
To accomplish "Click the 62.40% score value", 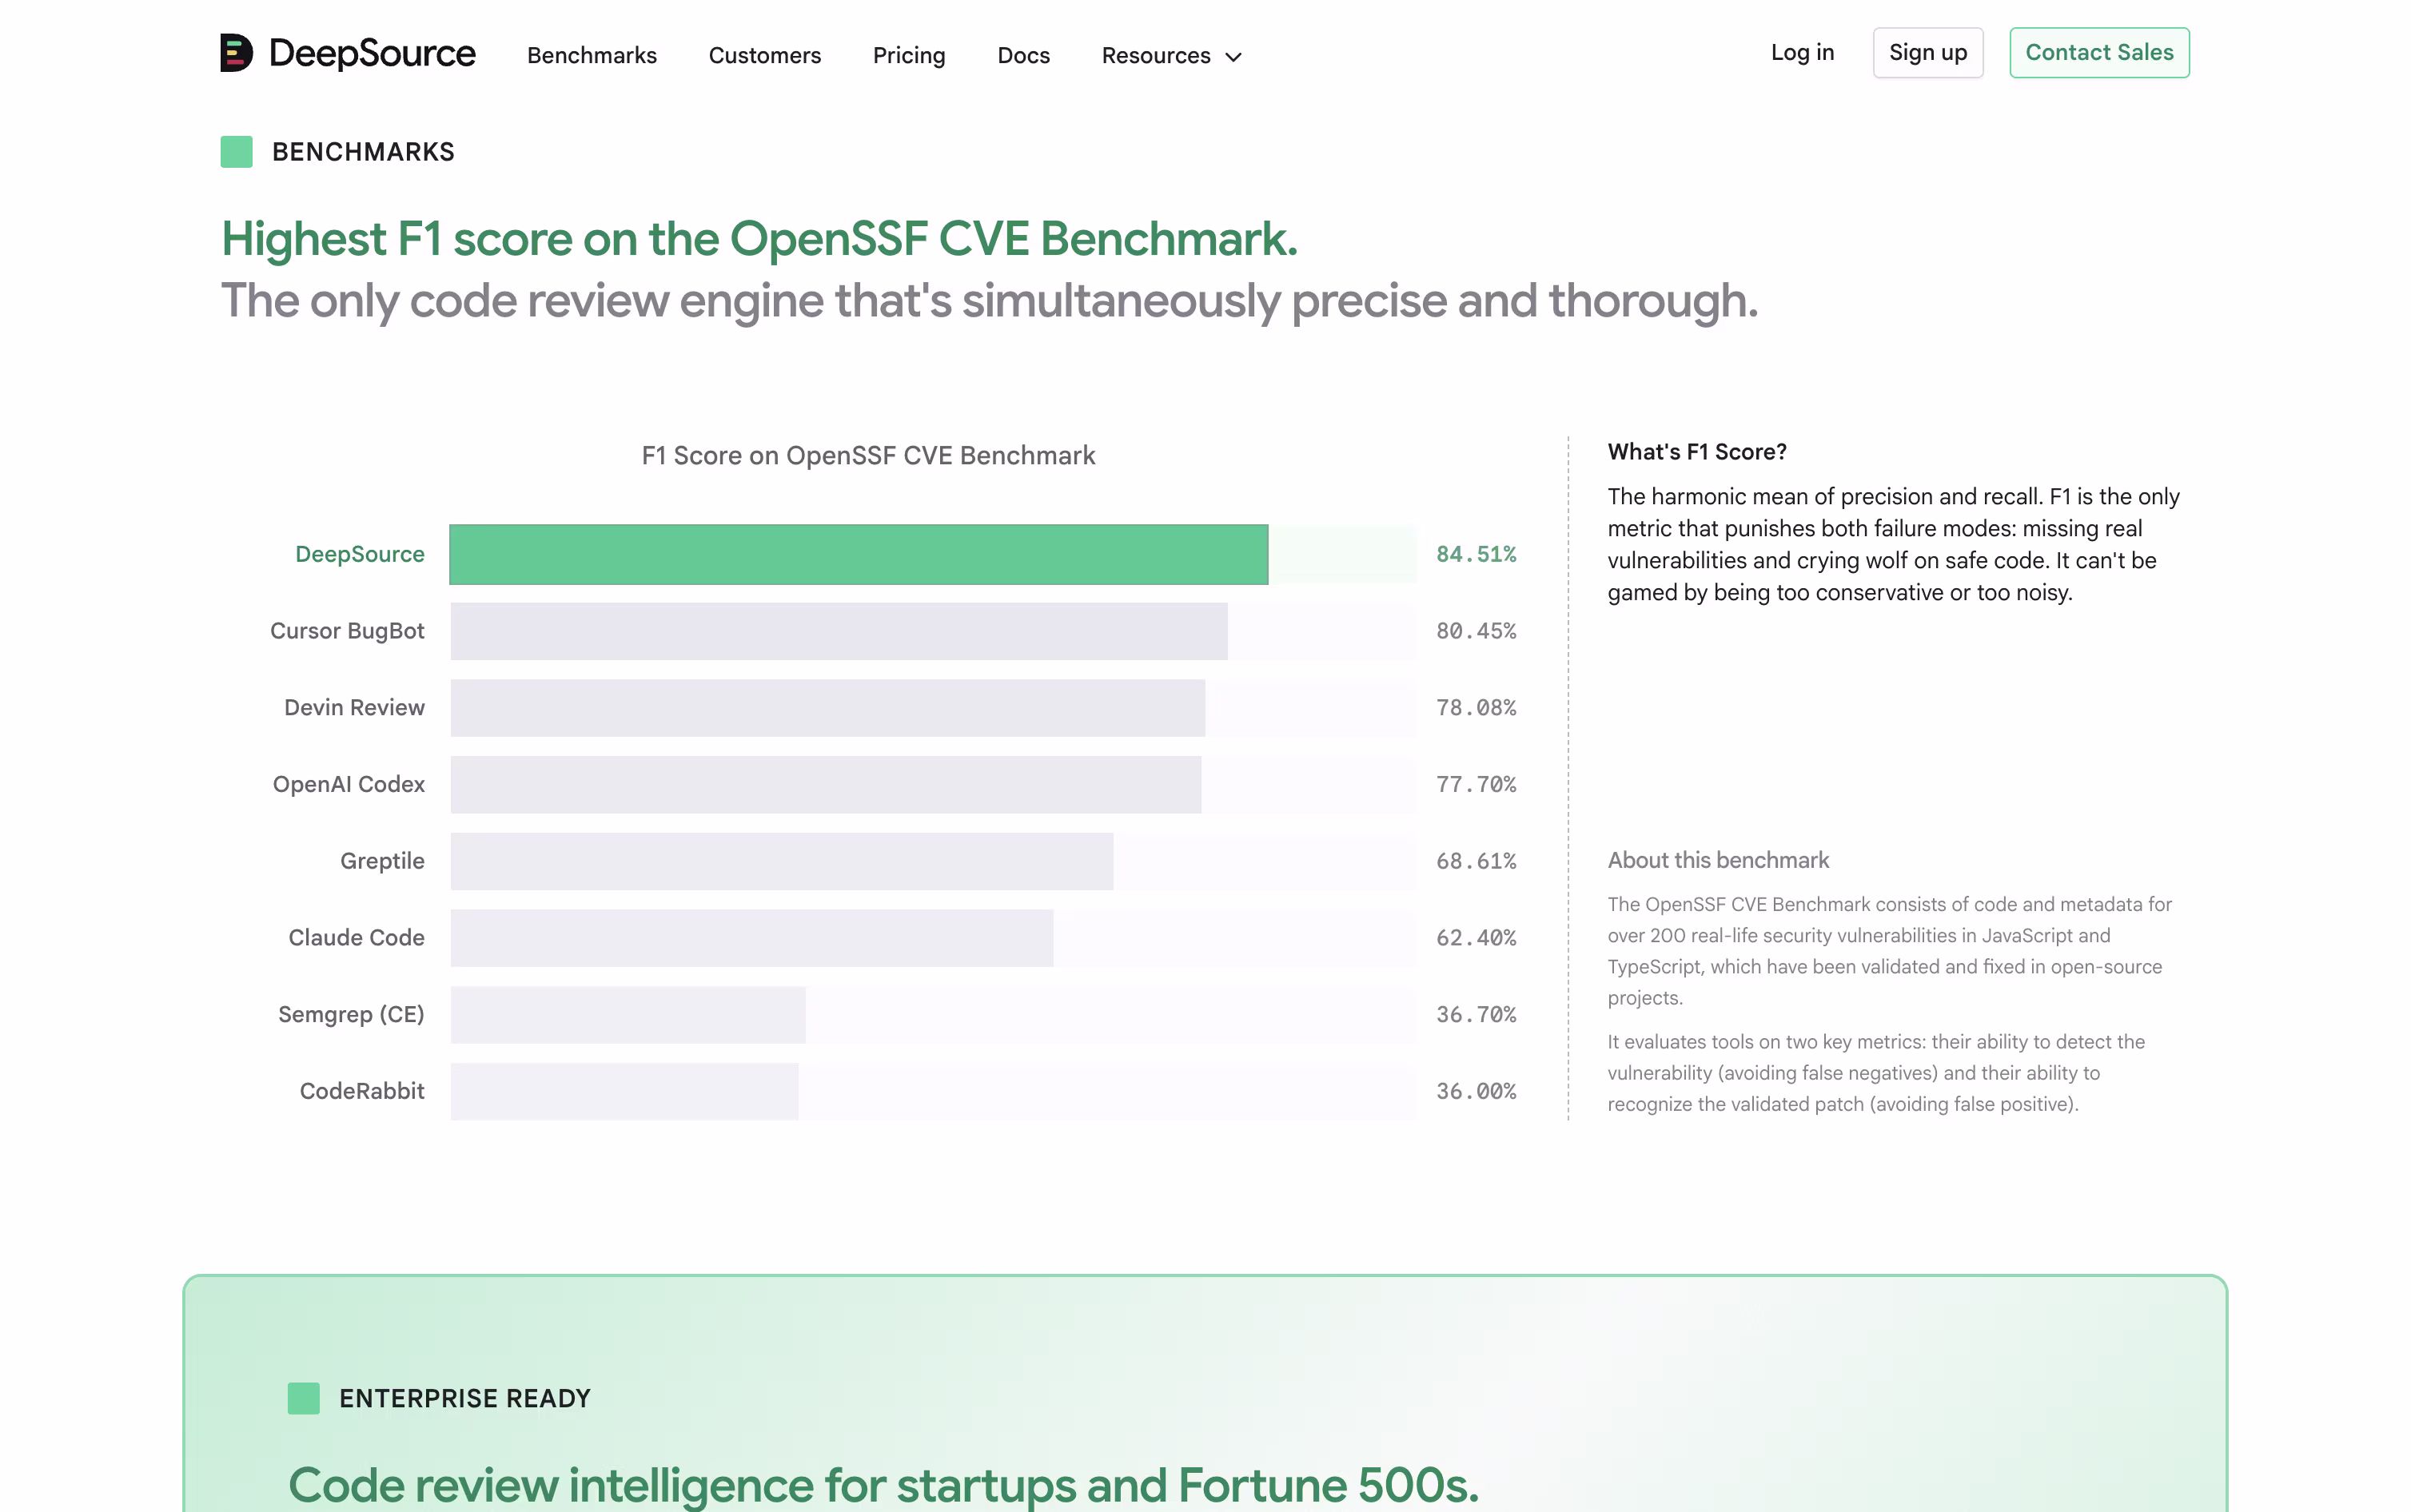I will tap(1476, 938).
